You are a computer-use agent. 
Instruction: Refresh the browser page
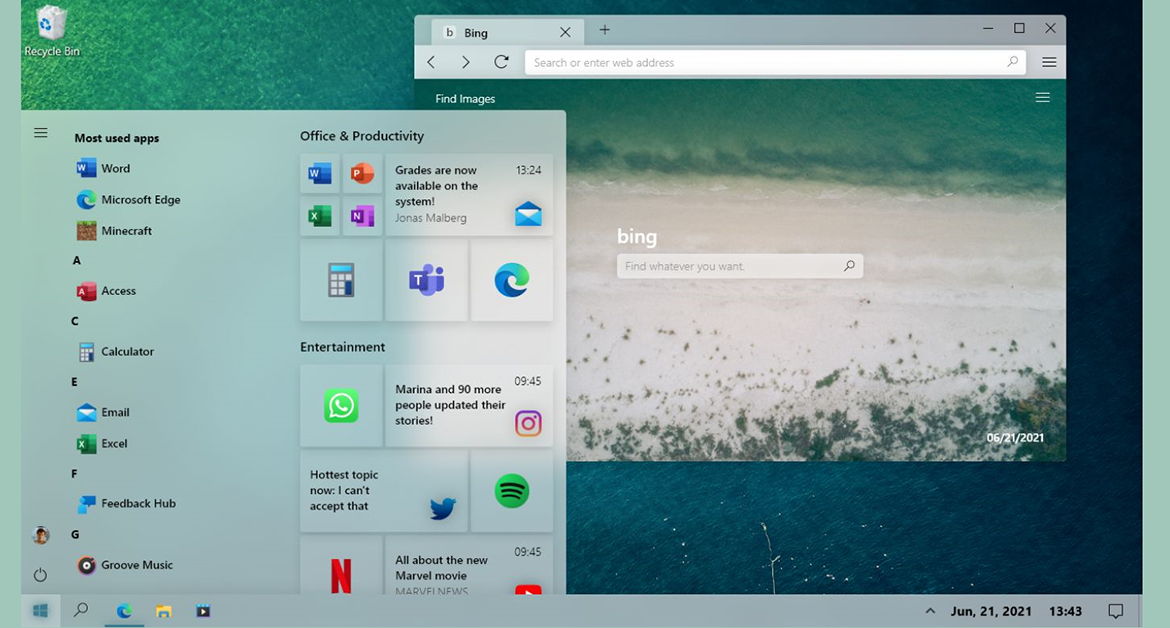tap(501, 62)
